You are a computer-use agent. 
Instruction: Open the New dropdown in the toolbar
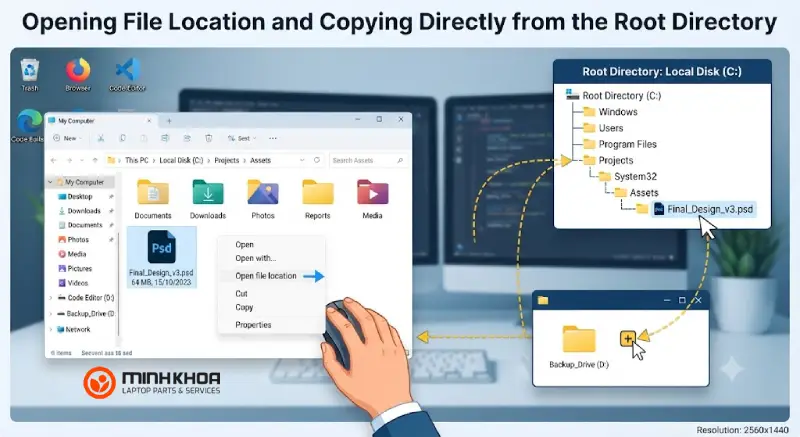click(x=67, y=138)
